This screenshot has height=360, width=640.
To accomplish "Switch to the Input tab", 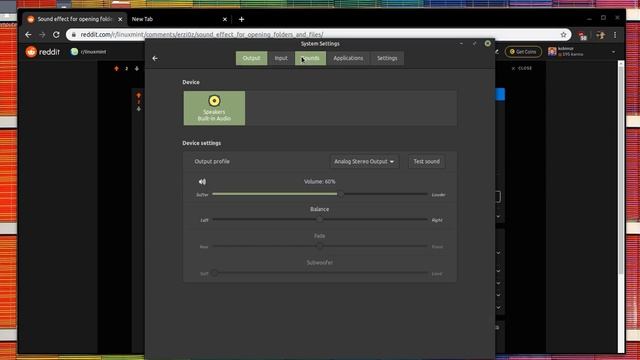I will click(281, 58).
